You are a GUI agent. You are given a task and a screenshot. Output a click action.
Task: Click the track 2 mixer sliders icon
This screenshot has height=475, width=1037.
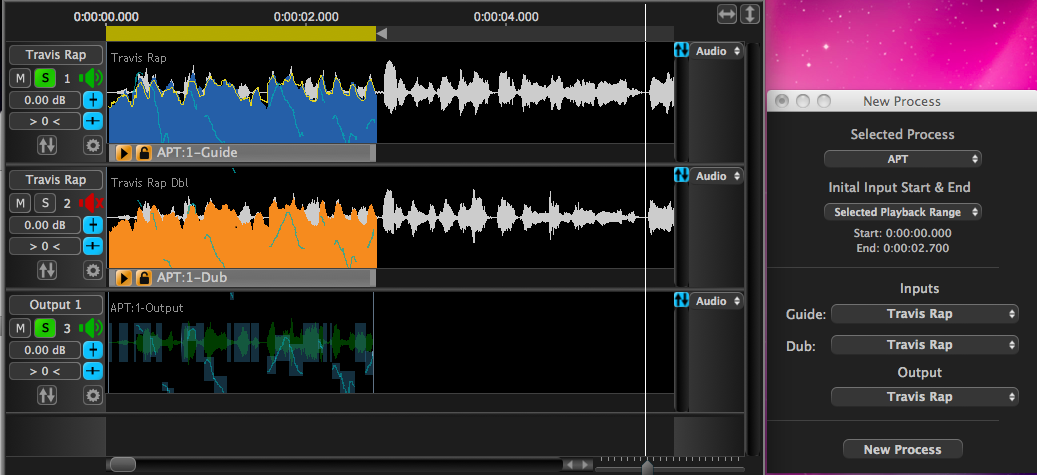click(47, 270)
